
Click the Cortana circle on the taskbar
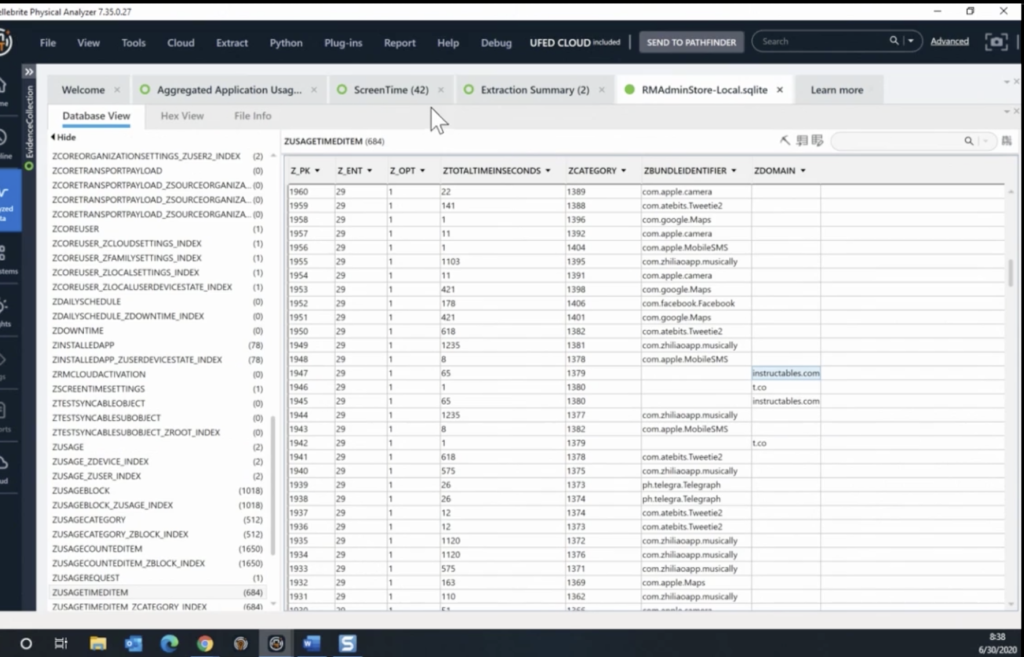(26, 644)
